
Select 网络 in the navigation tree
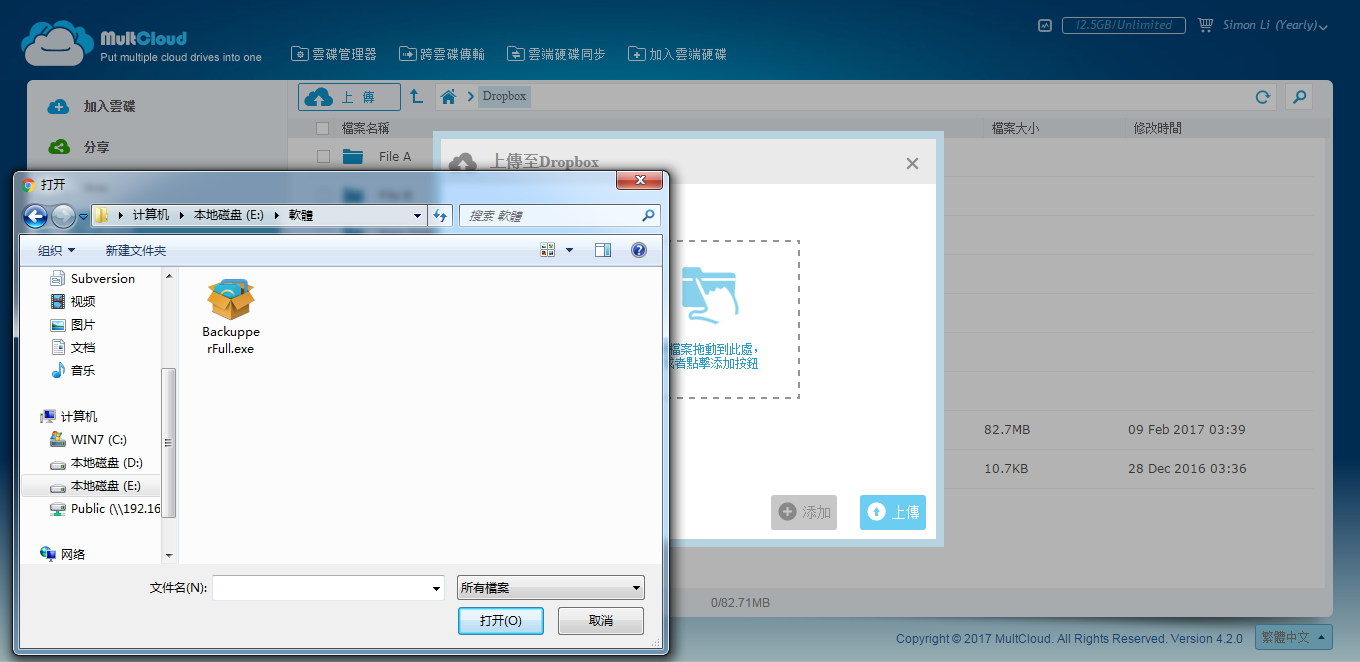(63, 553)
